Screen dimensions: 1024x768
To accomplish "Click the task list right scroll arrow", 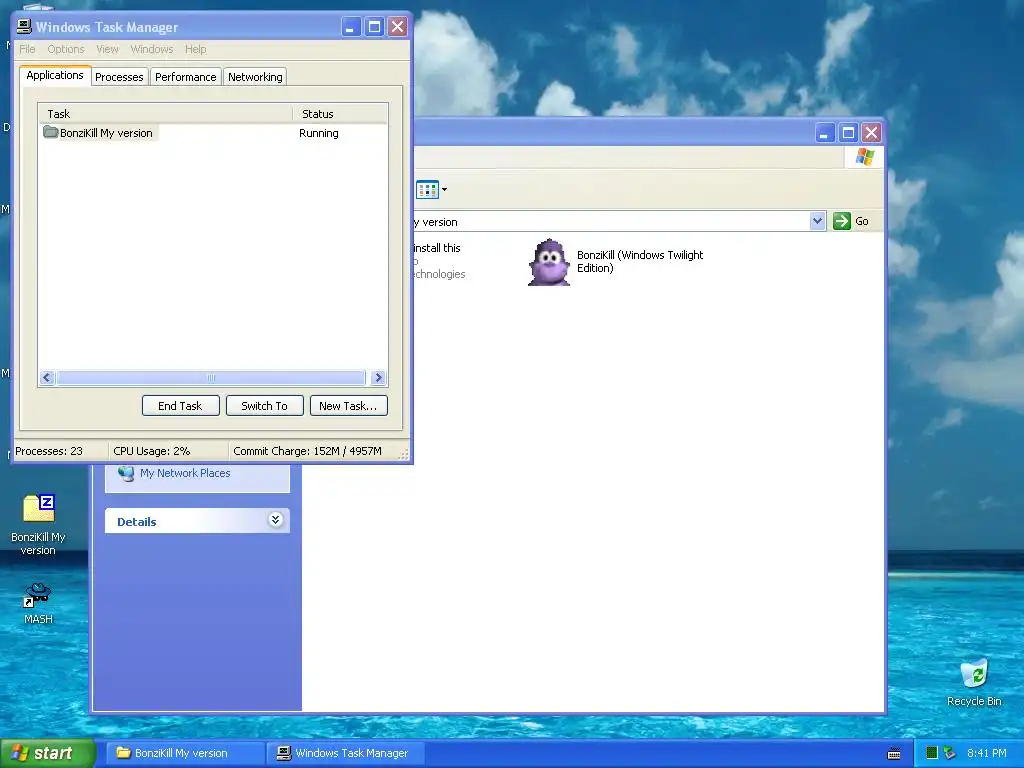I will pos(378,377).
